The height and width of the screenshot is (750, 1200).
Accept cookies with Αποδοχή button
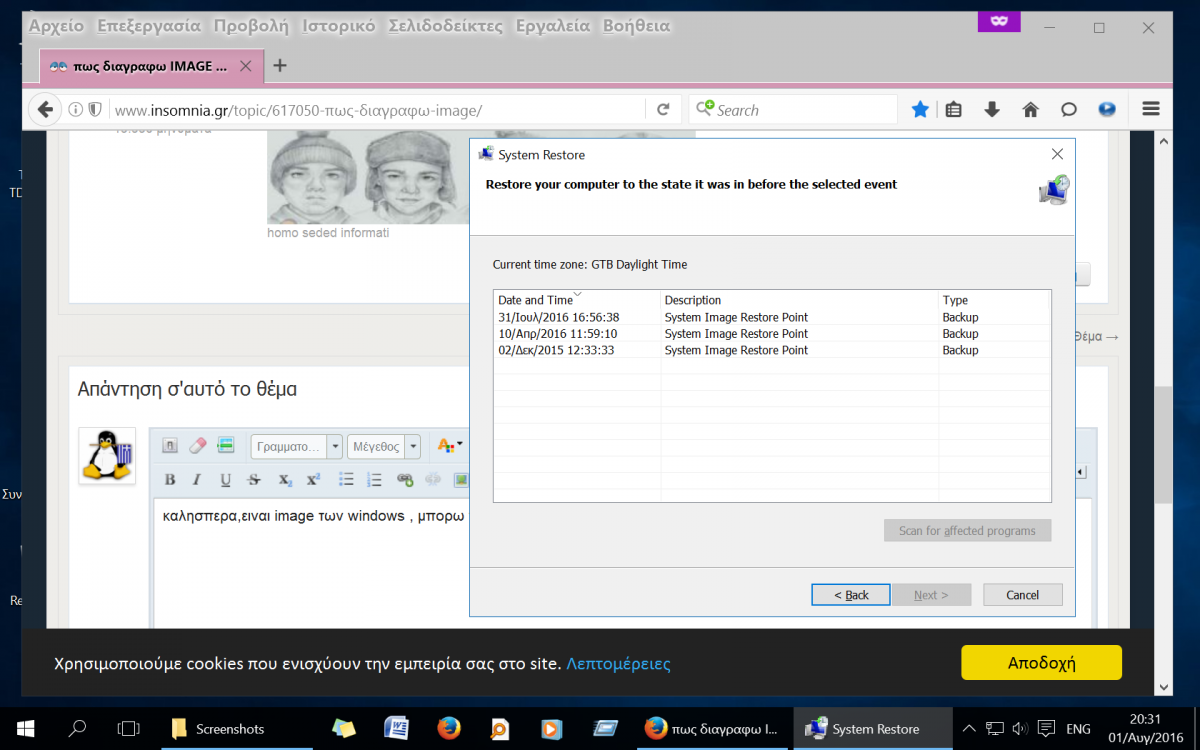tap(1041, 662)
